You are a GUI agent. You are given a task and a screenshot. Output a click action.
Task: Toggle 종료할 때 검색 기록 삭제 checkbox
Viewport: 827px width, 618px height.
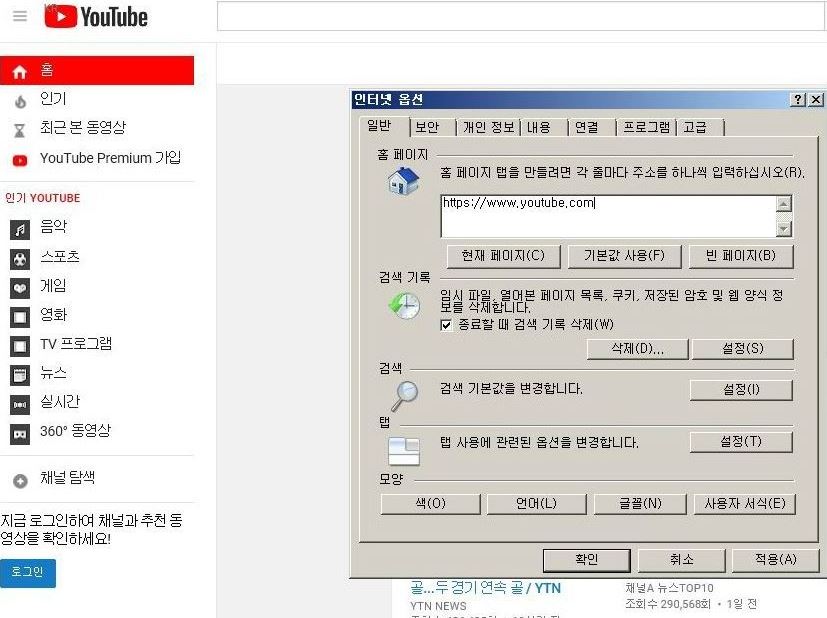[446, 325]
